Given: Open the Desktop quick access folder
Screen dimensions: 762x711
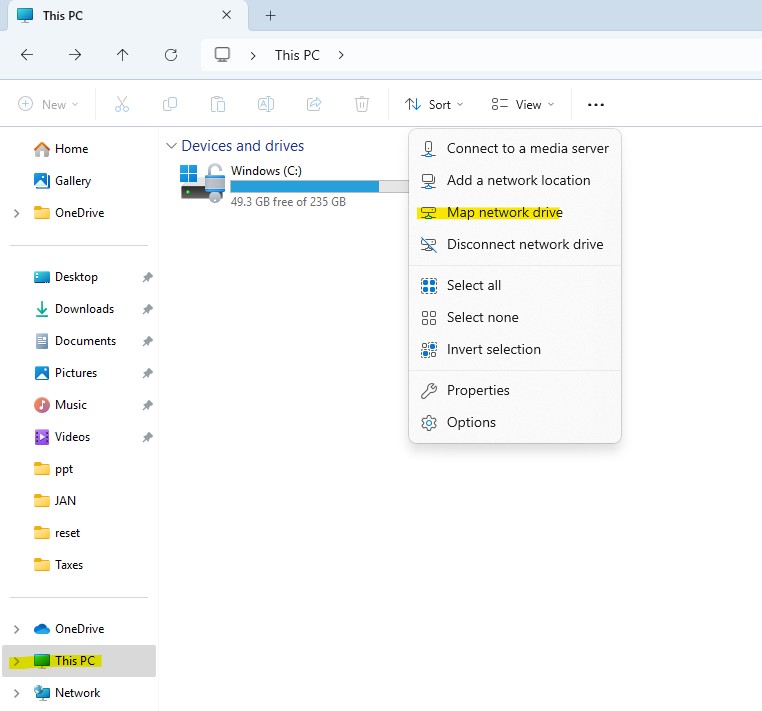Looking at the screenshot, I should (x=66, y=277).
